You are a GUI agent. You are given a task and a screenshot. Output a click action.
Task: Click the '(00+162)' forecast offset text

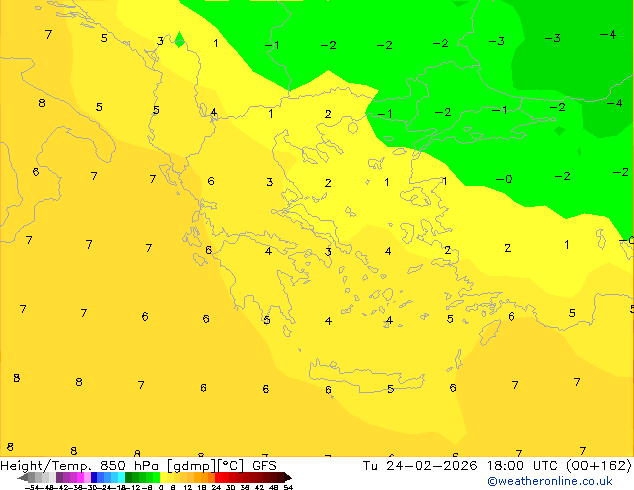click(x=599, y=466)
